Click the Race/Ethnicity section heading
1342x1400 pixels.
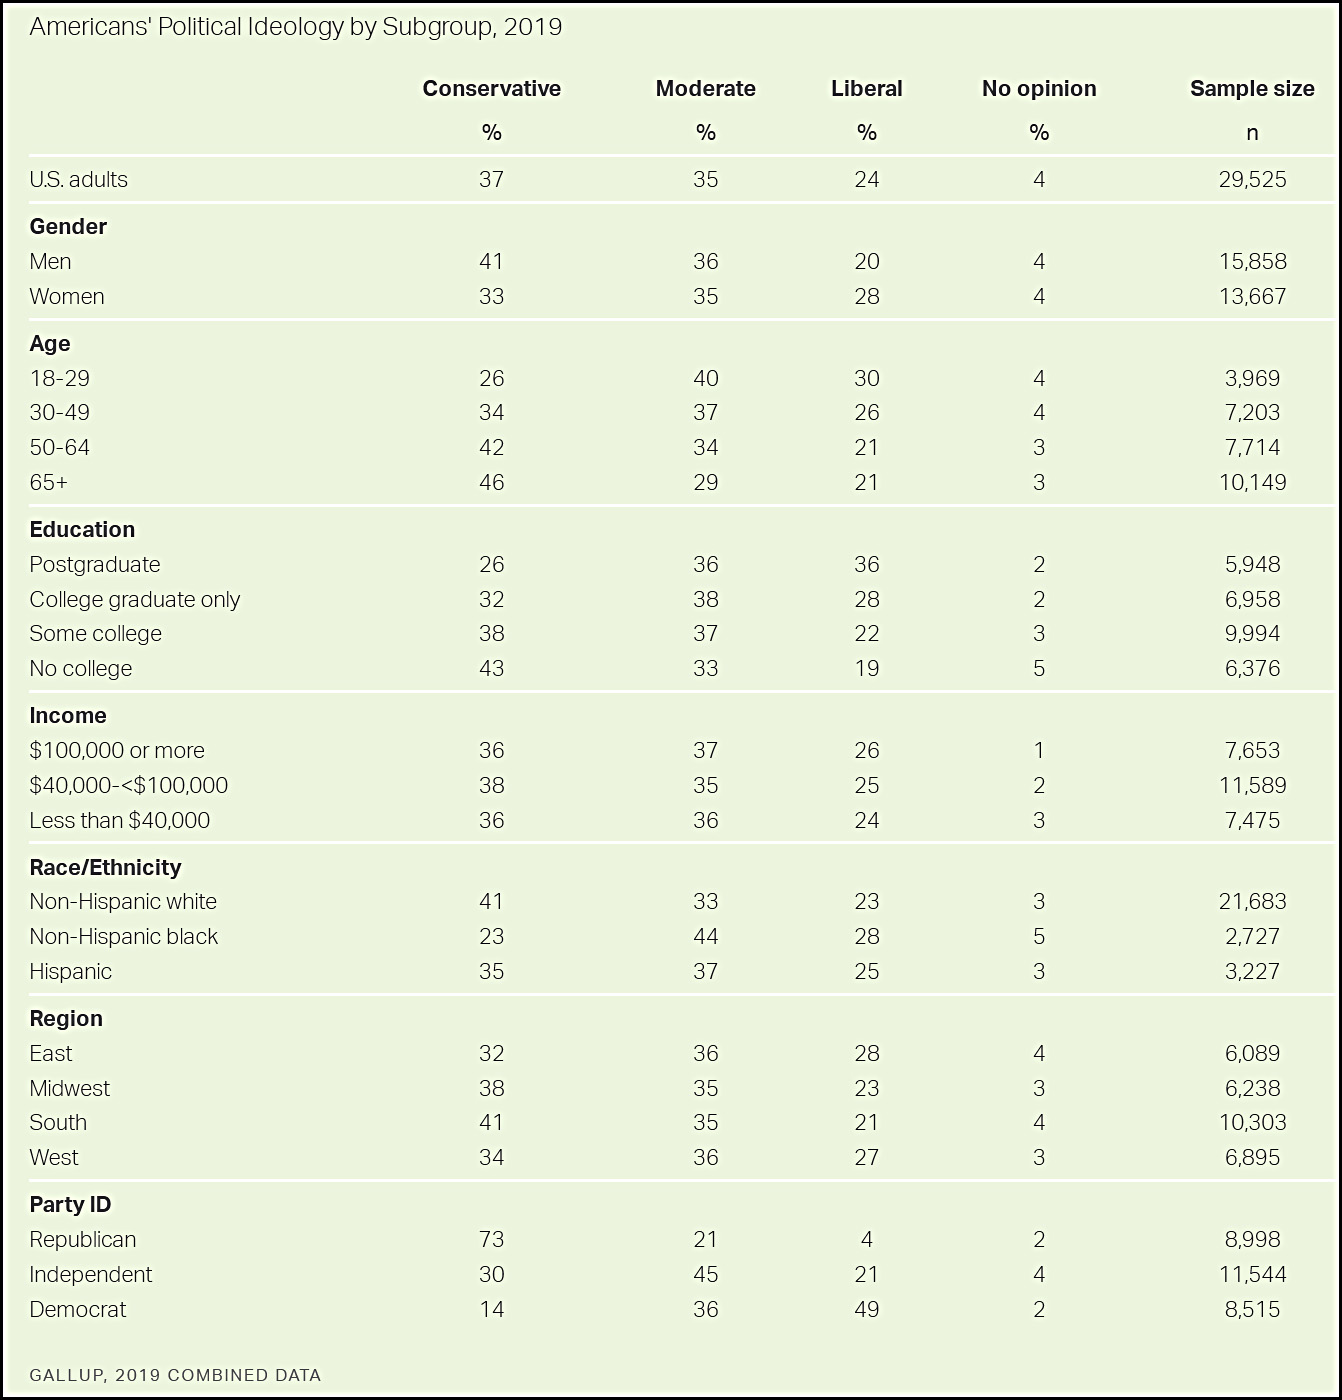point(105,868)
